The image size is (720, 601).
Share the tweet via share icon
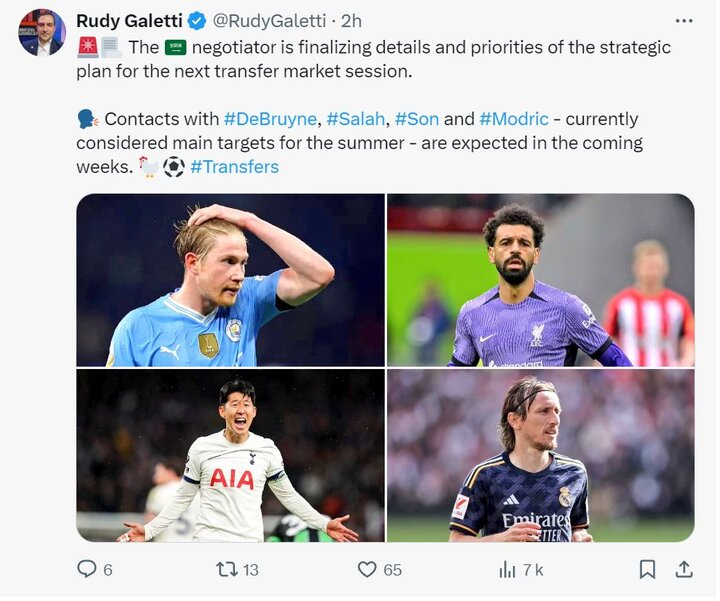pyautogui.click(x=684, y=569)
